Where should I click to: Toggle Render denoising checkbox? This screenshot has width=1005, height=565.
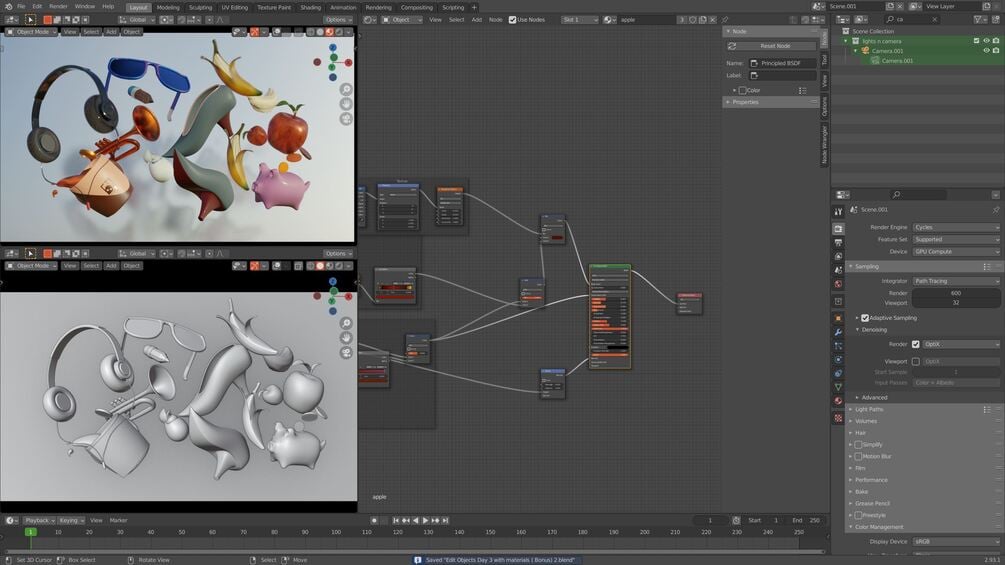coord(915,344)
